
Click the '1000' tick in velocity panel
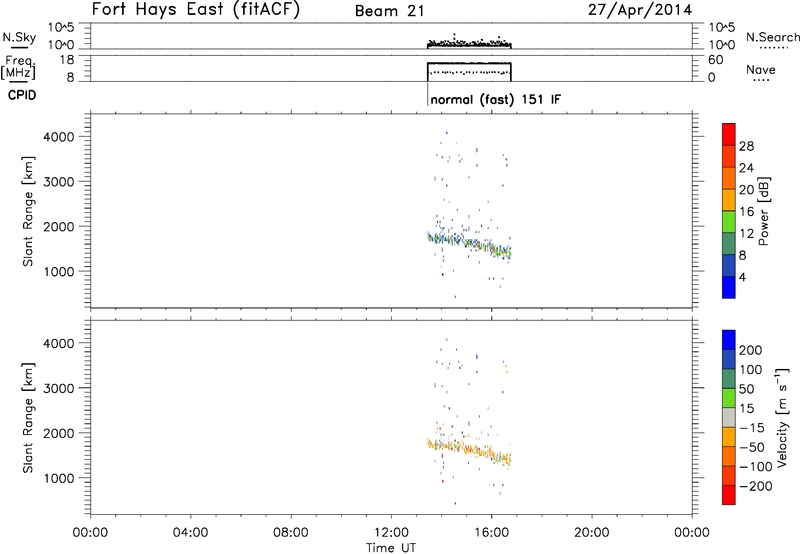(x=59, y=478)
